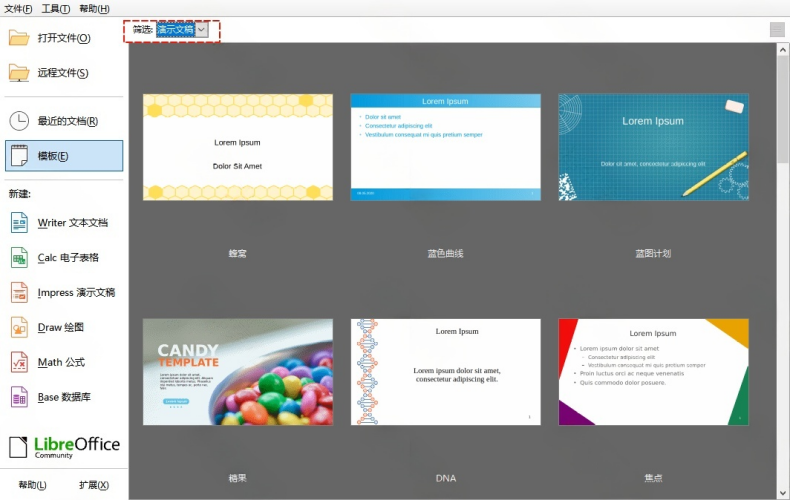The image size is (790, 500).
Task: Open the 帮助 menu in menu bar
Action: 94,9
